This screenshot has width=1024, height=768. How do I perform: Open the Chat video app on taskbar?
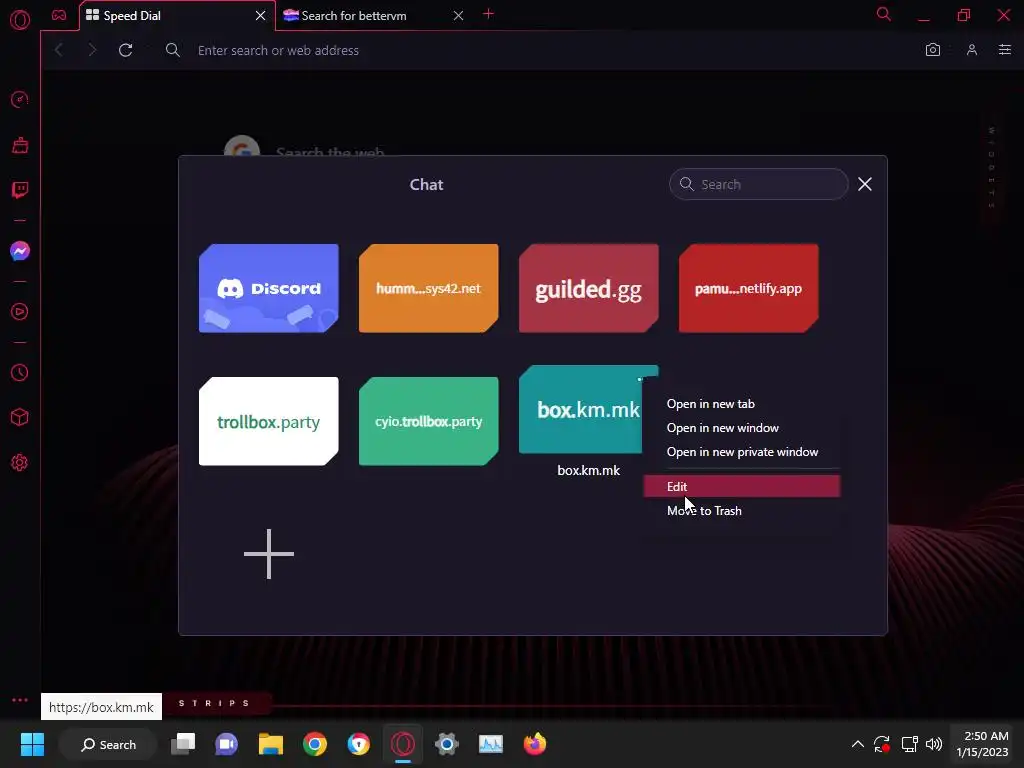(227, 744)
